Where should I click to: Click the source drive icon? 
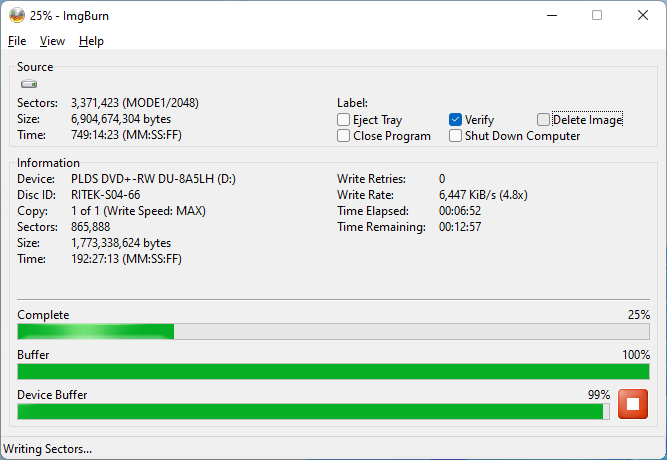[x=29, y=85]
